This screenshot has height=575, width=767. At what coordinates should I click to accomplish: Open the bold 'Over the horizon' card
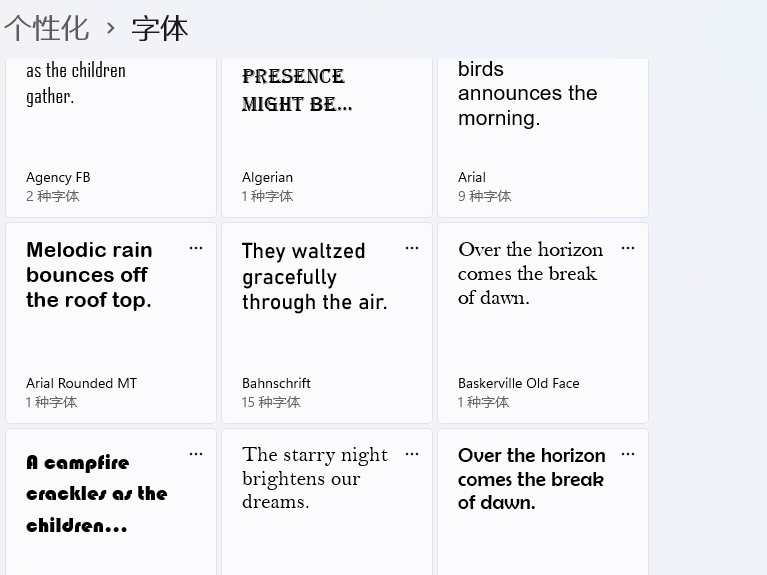pyautogui.click(x=543, y=502)
